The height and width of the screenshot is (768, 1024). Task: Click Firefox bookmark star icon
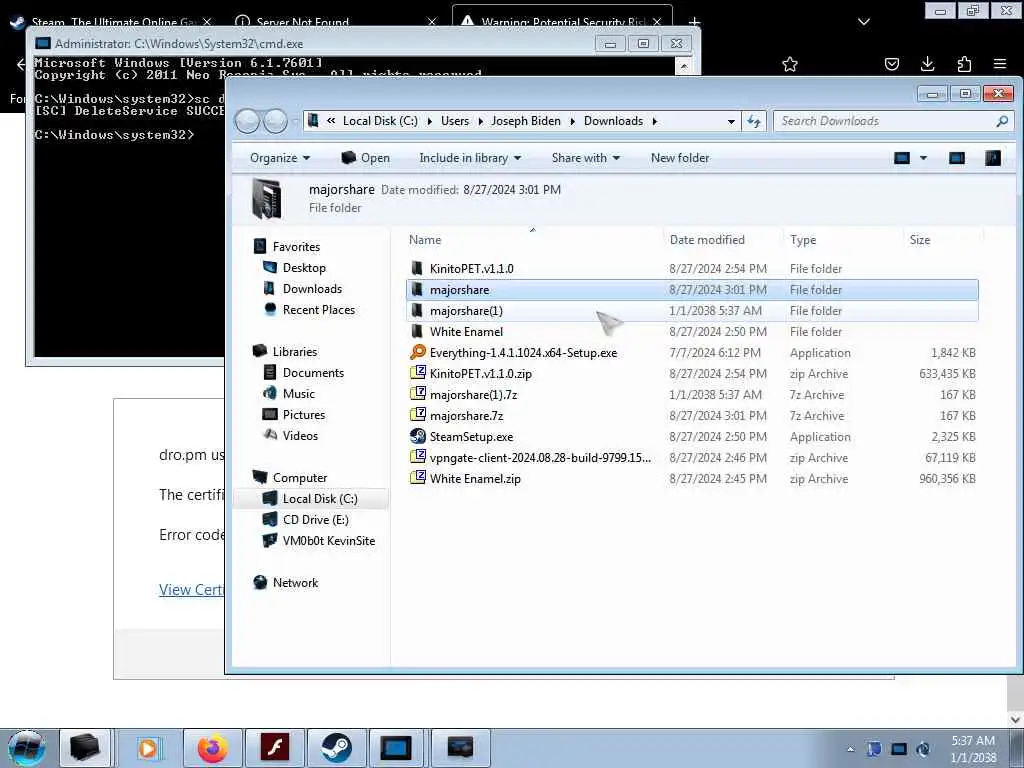click(x=790, y=64)
